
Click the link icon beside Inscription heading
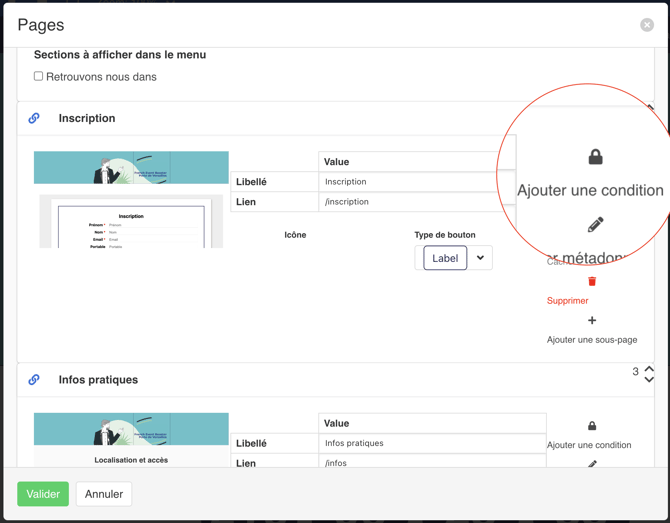[34, 118]
